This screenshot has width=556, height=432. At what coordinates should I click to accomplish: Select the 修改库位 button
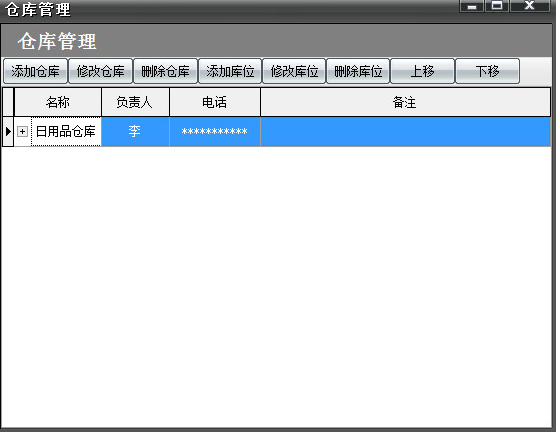coord(294,71)
